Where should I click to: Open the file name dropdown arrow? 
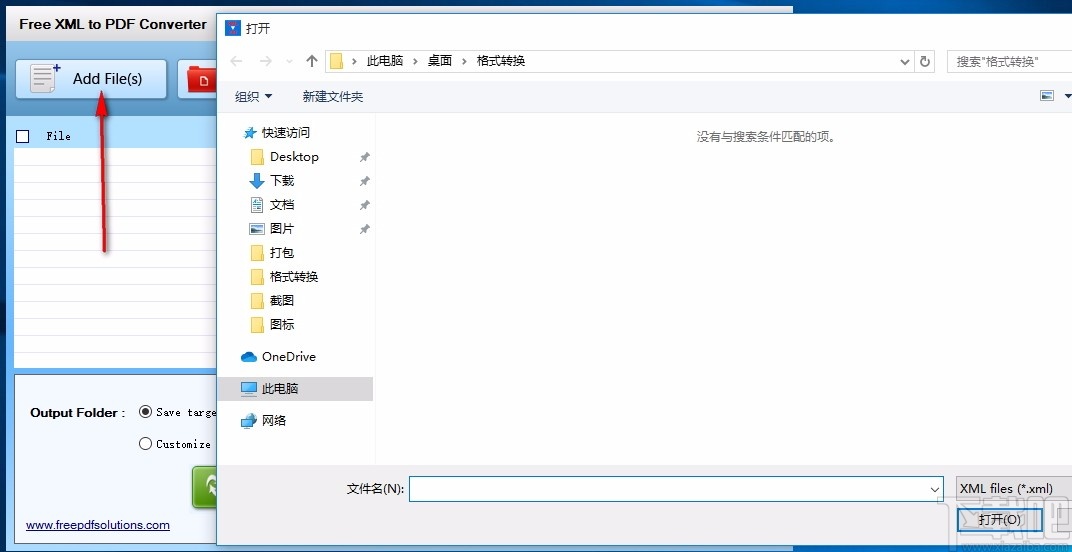coord(935,489)
